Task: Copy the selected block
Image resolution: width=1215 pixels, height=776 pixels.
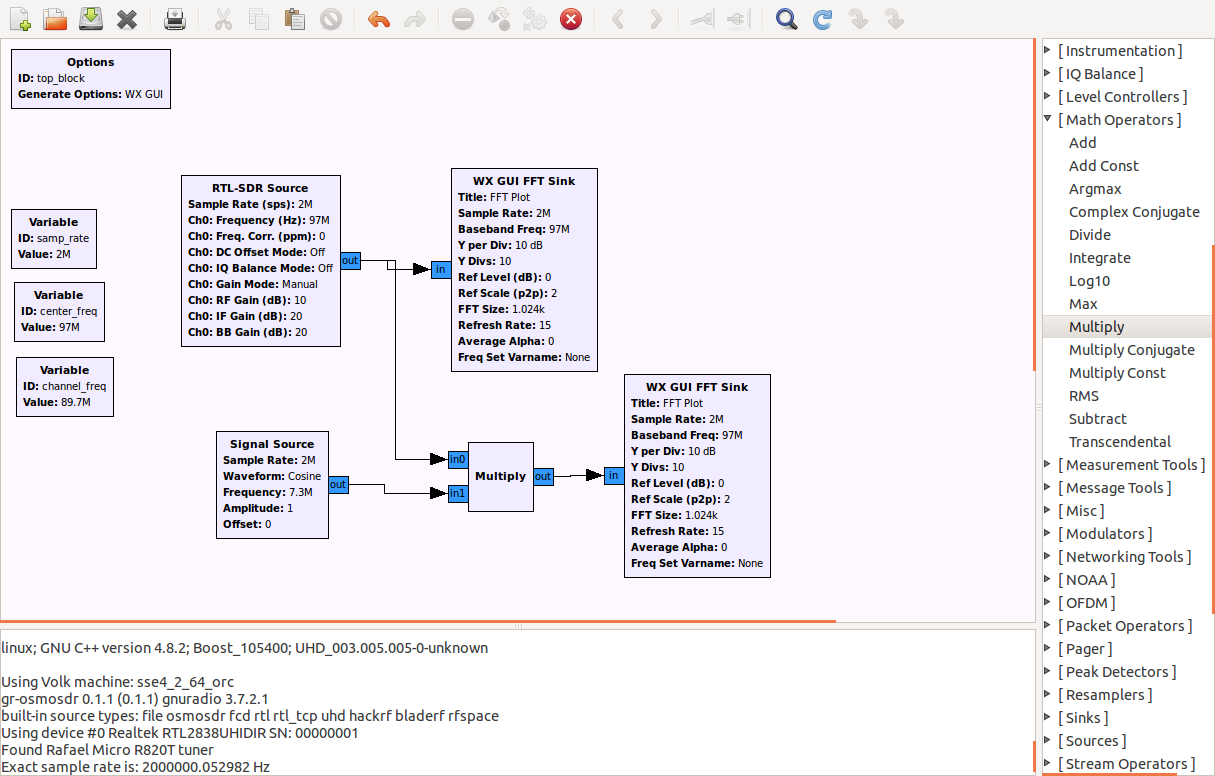Action: coord(259,19)
